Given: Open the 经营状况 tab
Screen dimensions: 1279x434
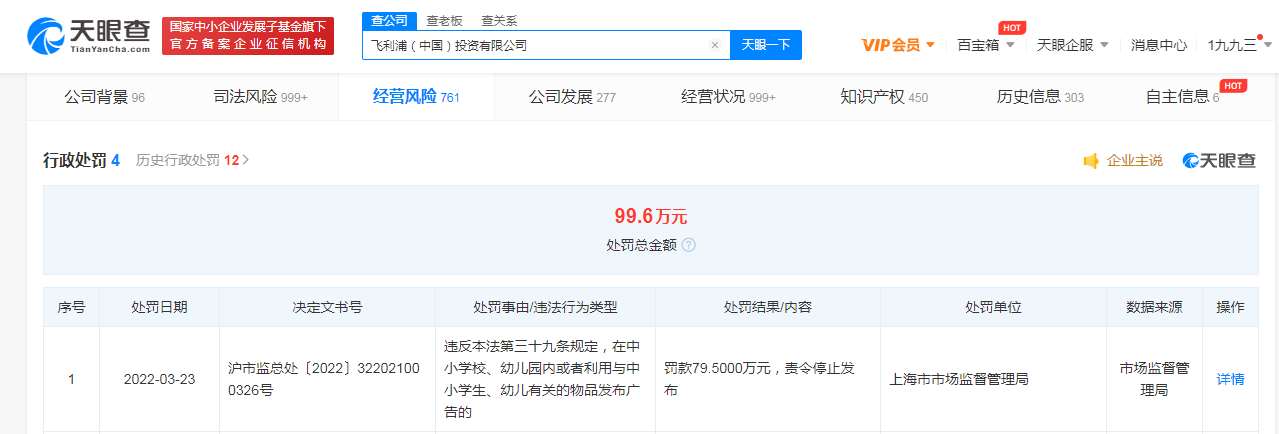Looking at the screenshot, I should 728,97.
